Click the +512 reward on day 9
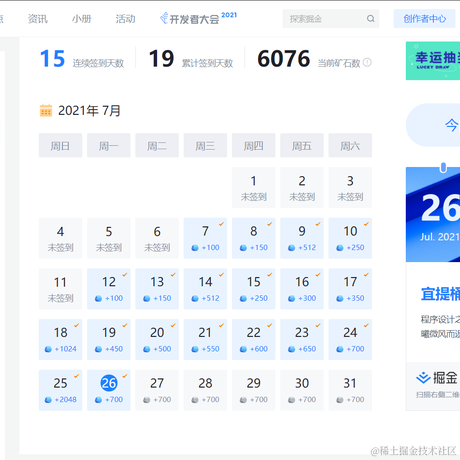460x460 pixels. tap(307, 248)
